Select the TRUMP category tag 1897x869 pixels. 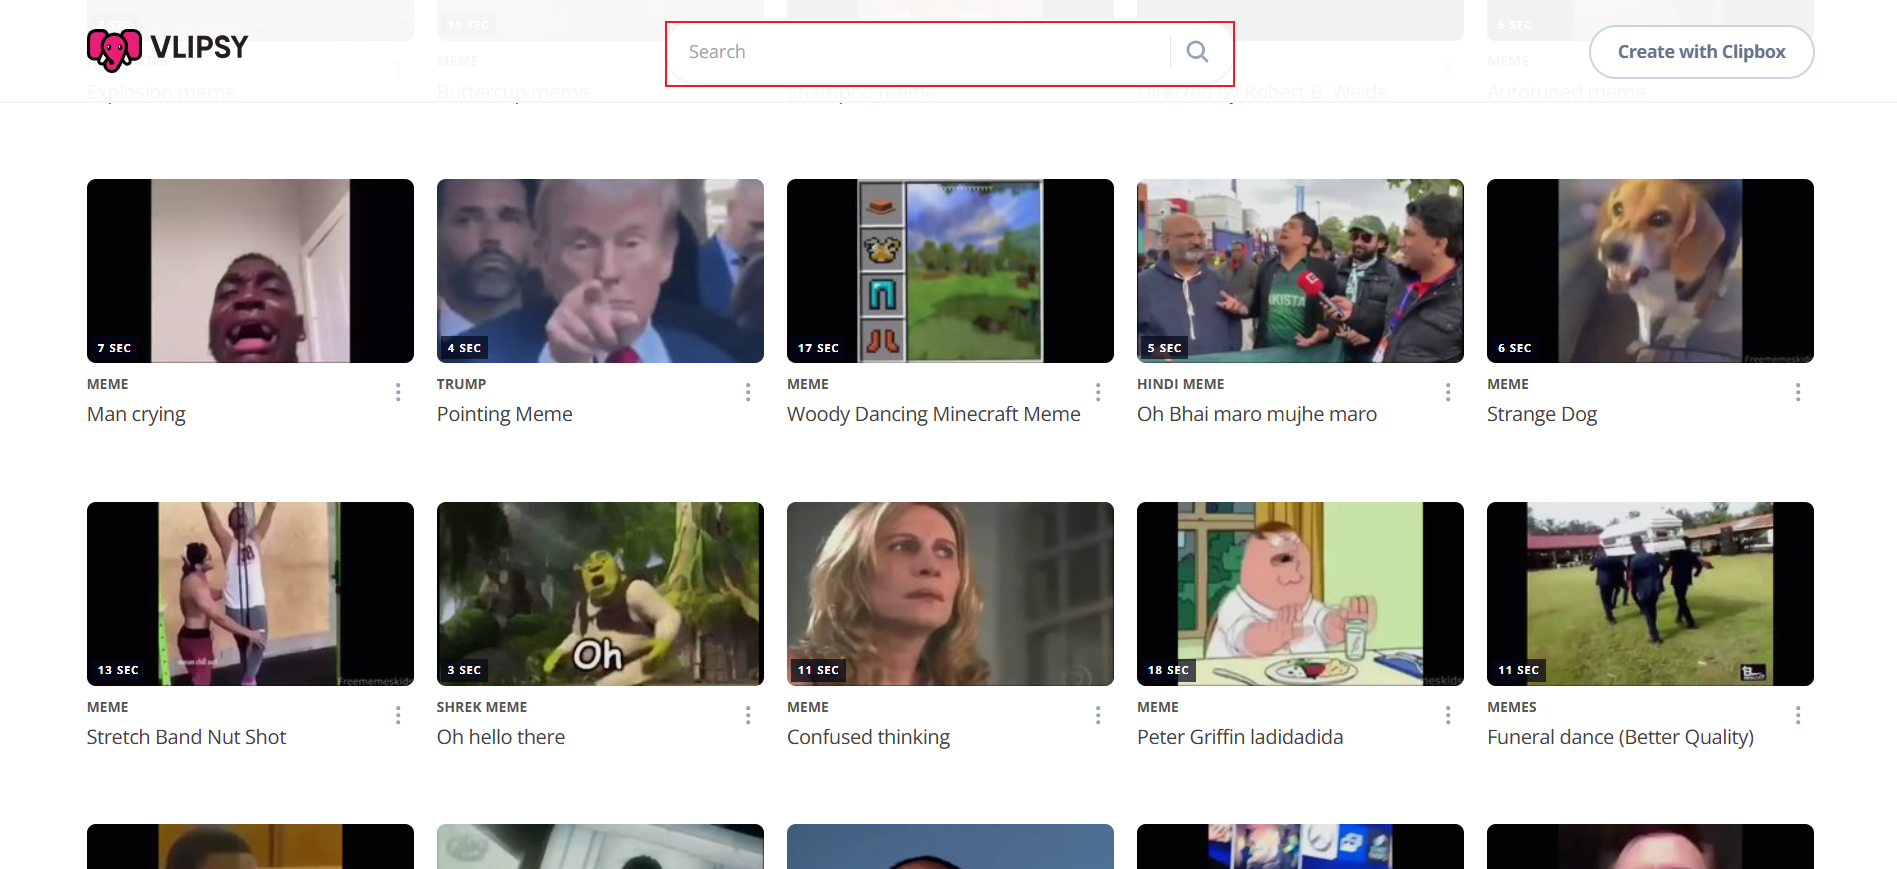pyautogui.click(x=462, y=384)
